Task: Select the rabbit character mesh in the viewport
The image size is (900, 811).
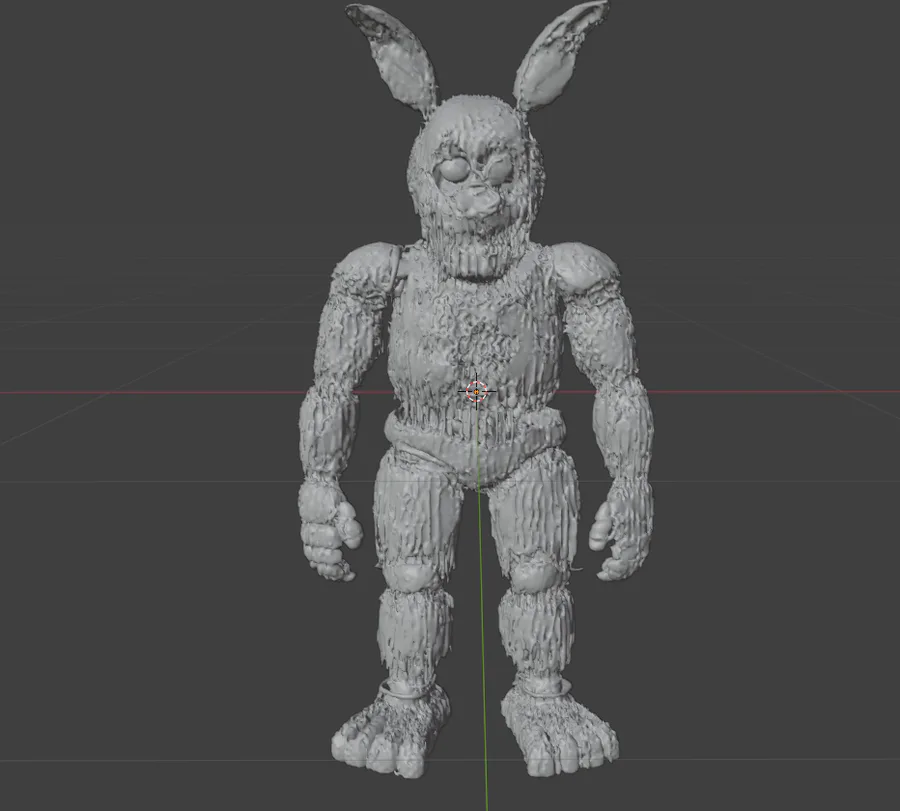Action: (x=475, y=390)
